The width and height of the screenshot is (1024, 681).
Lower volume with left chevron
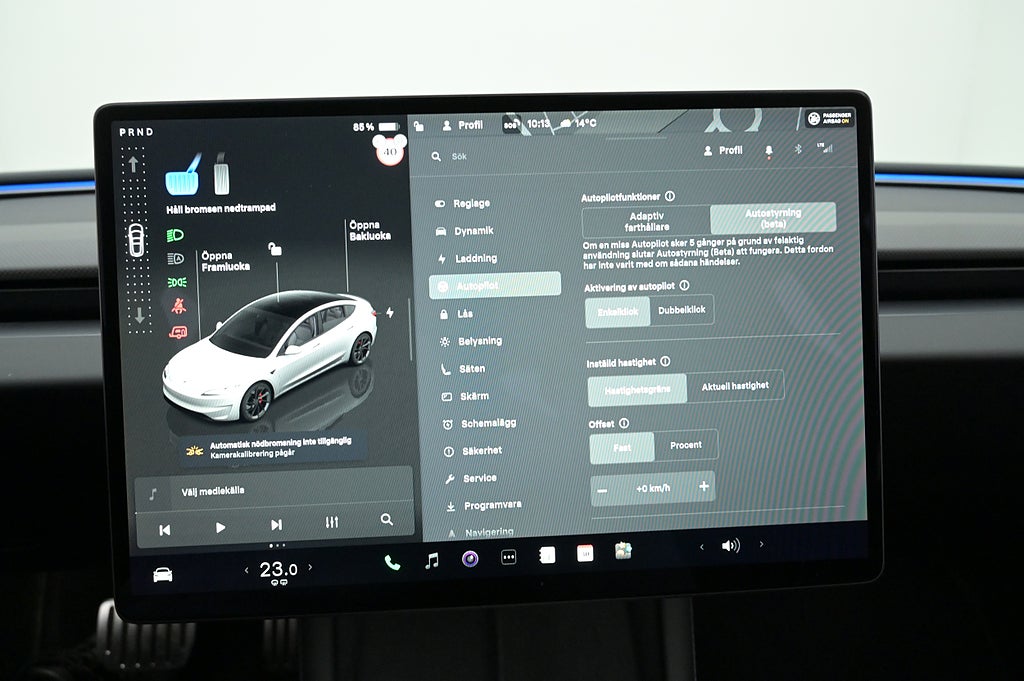pyautogui.click(x=701, y=547)
